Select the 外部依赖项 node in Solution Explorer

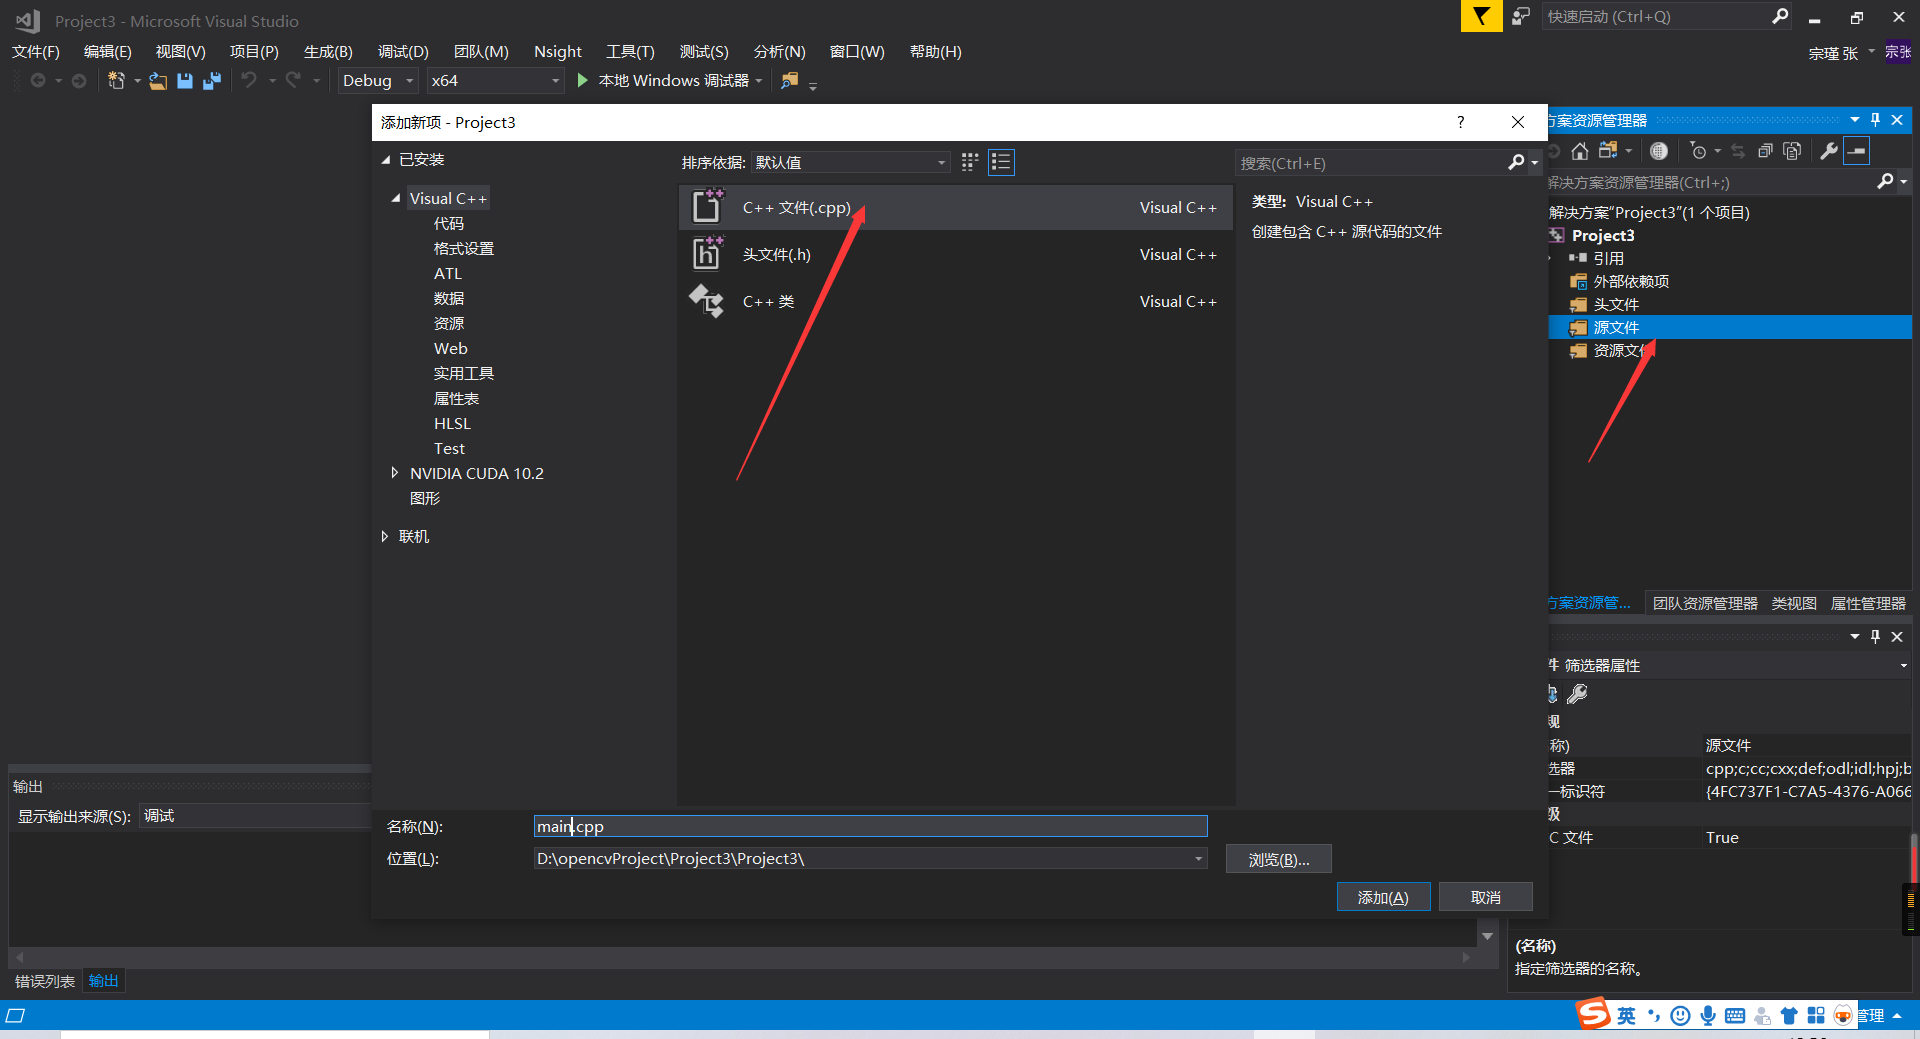(x=1630, y=281)
